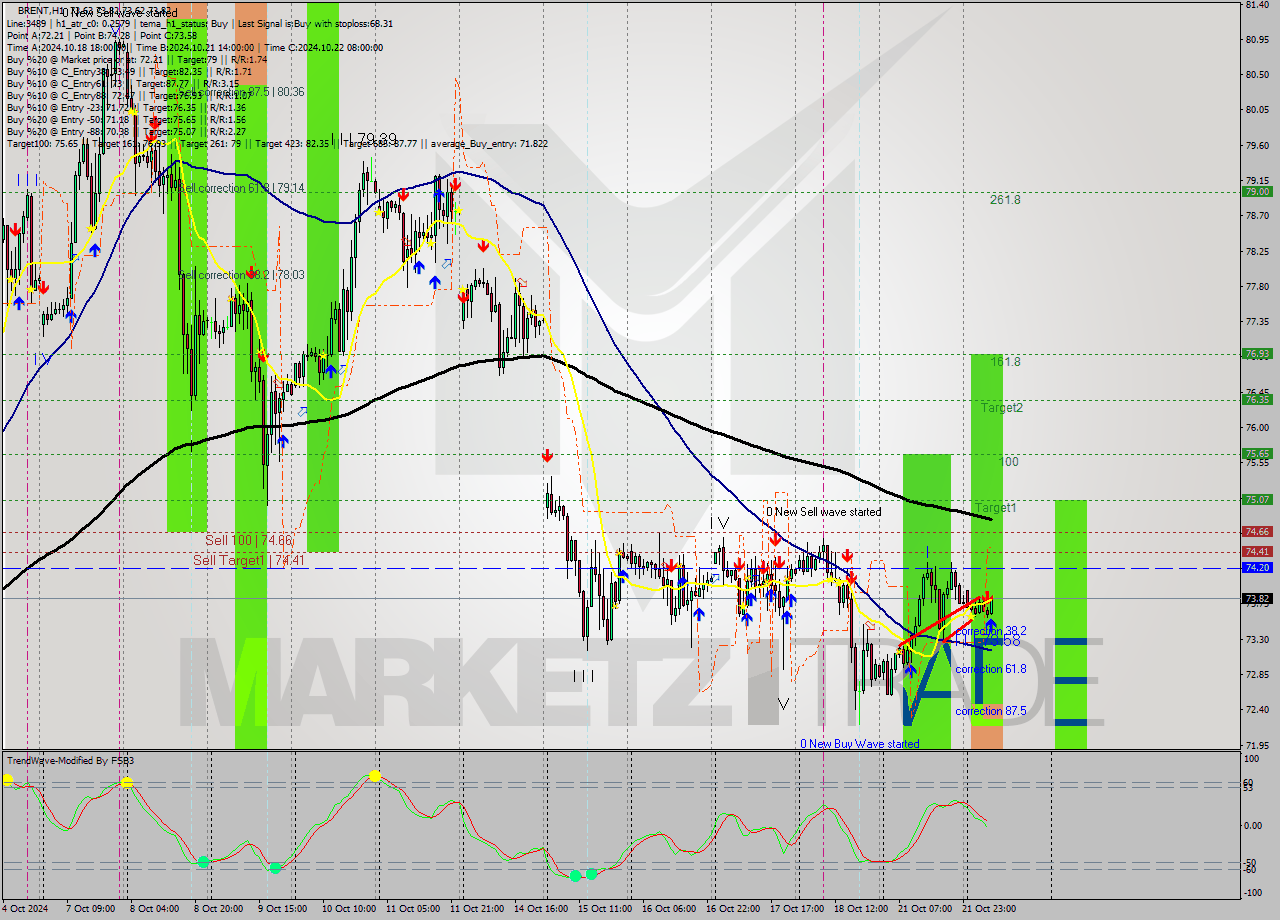Click the 'Last Signal is:Buy with stoploss:68.31' text
The width and height of the screenshot is (1280, 920).
click(x=315, y=23)
